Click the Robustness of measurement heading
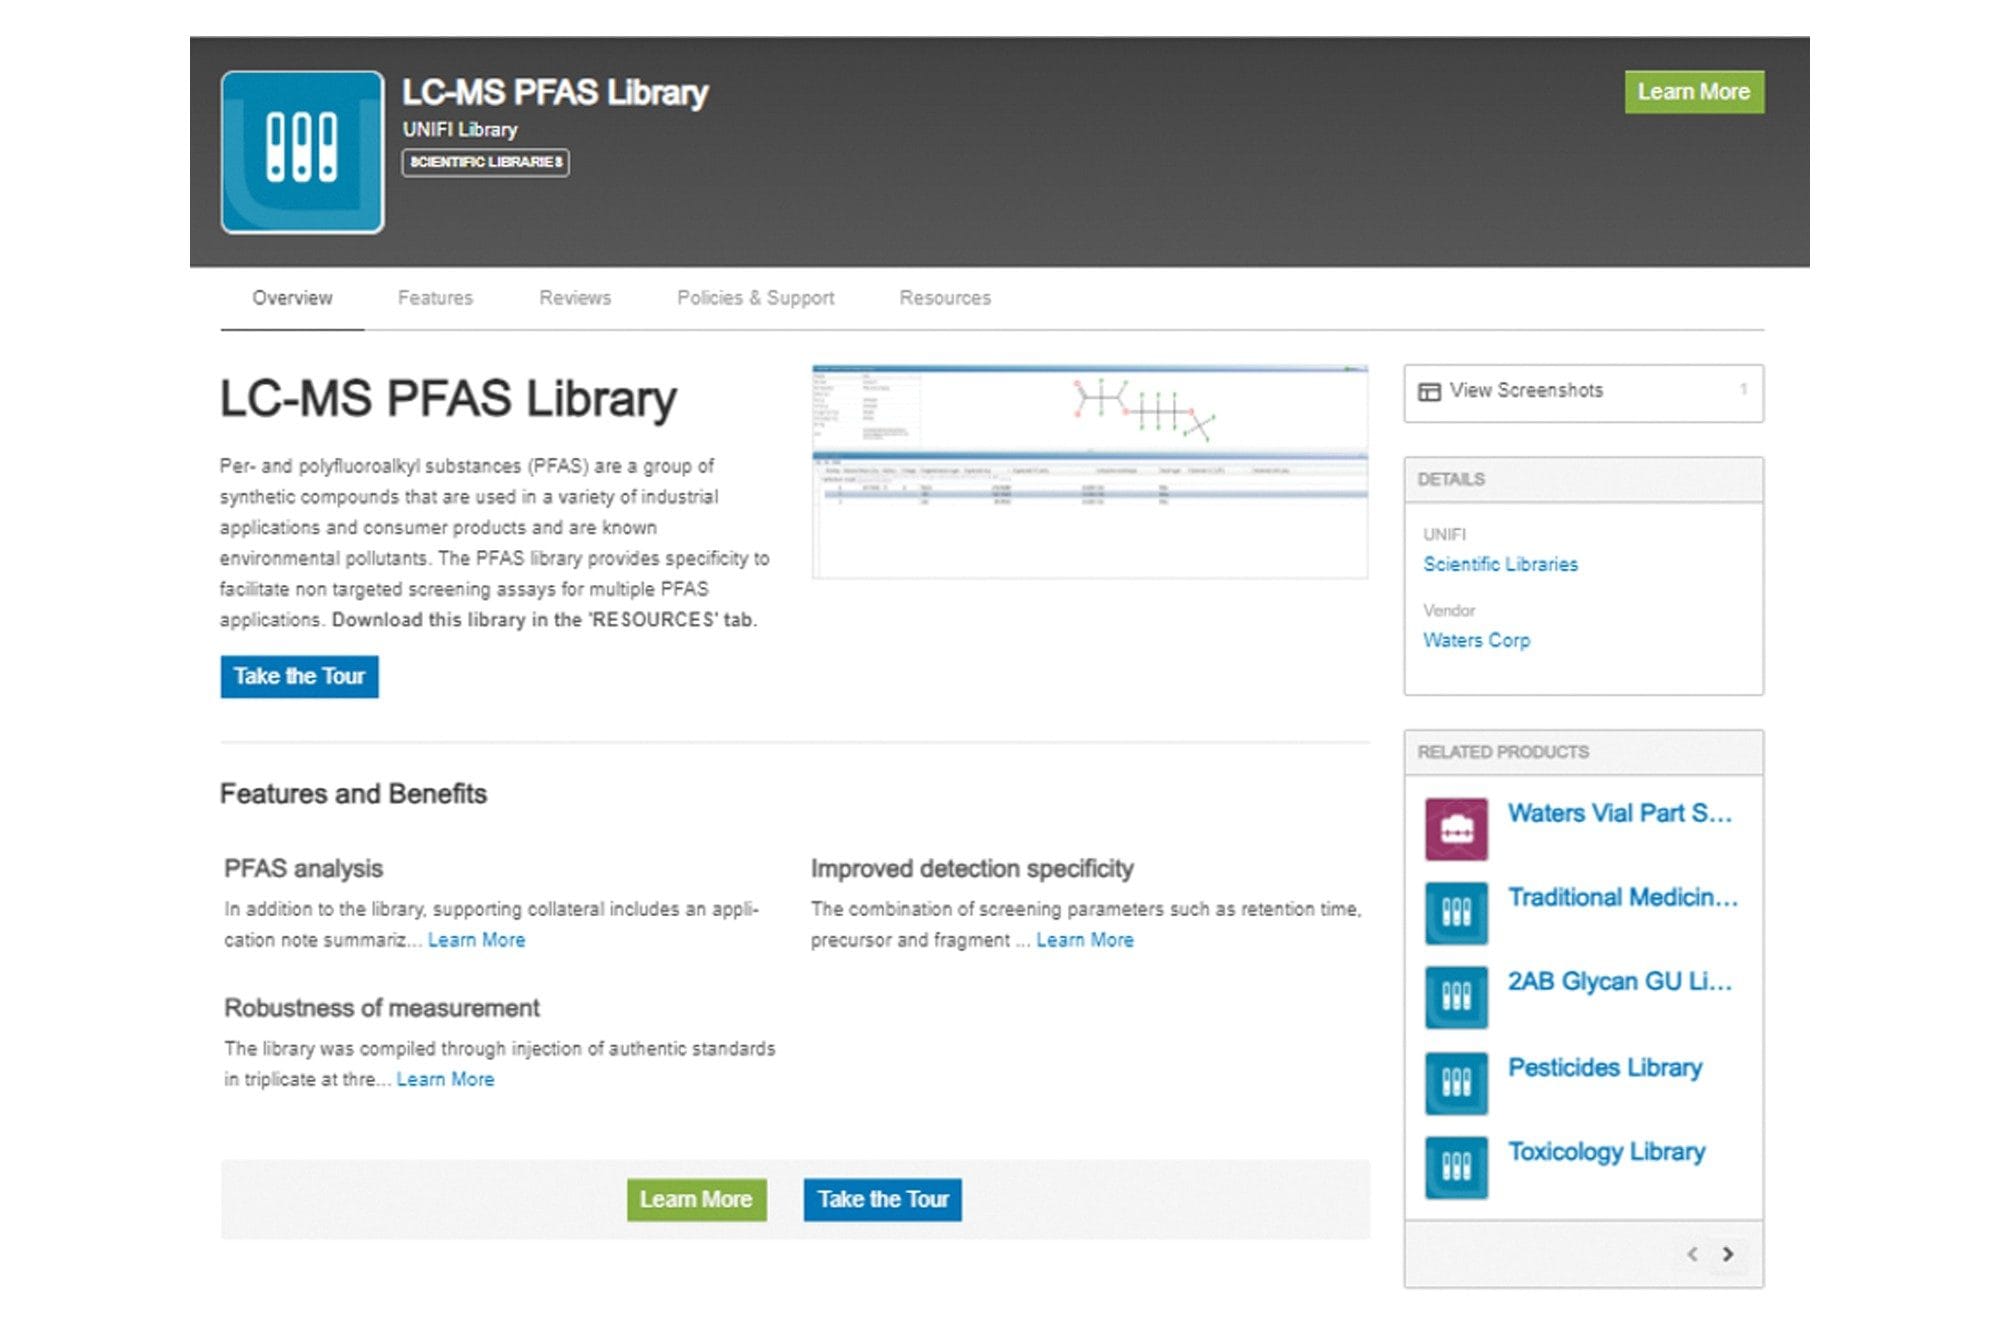 click(381, 1008)
